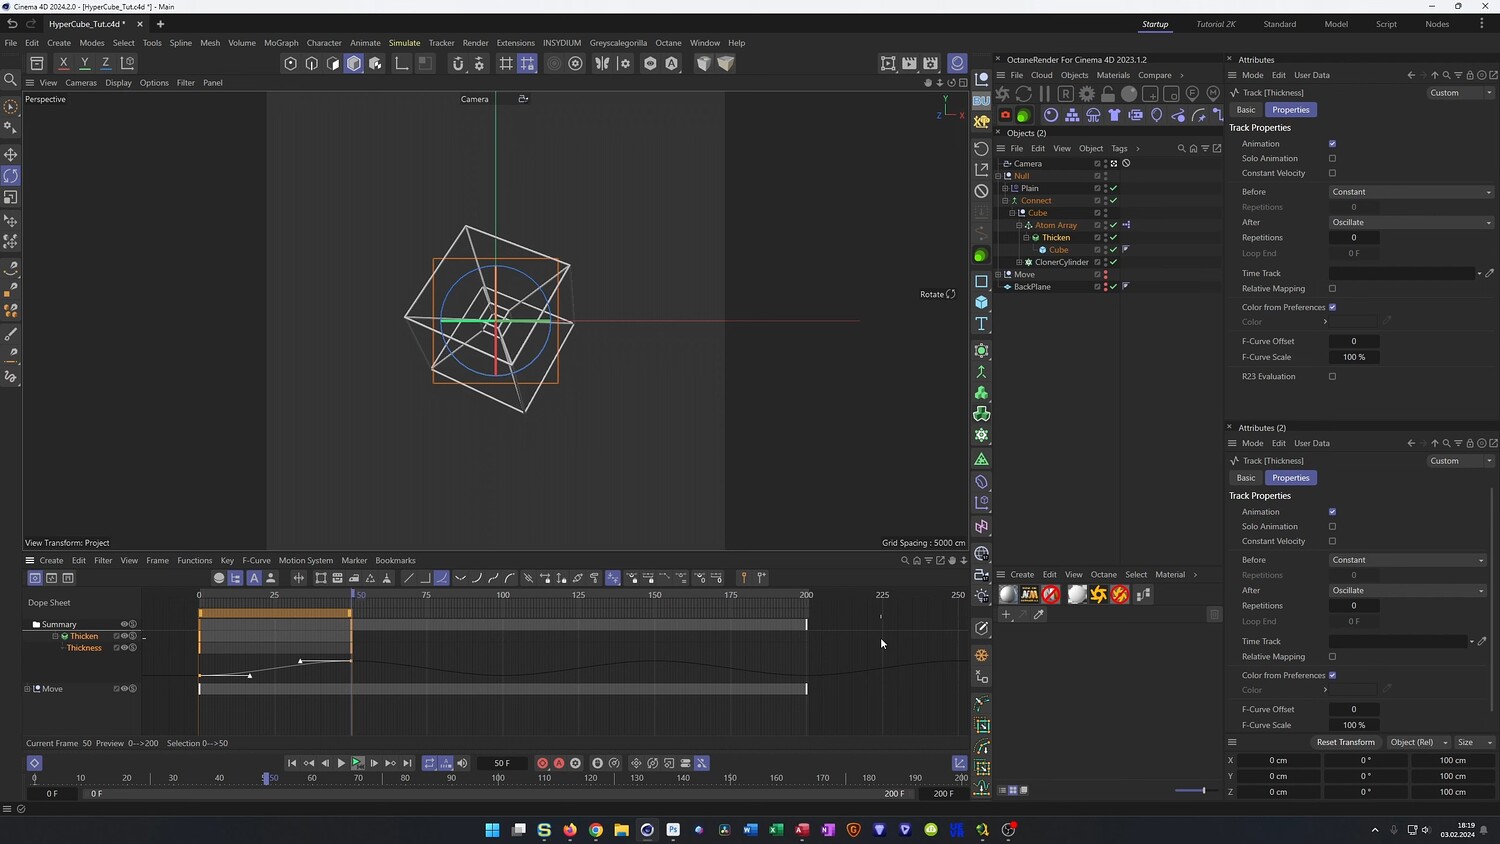The image size is (1500, 844).
Task: Toggle the X axis lock
Action: point(64,63)
